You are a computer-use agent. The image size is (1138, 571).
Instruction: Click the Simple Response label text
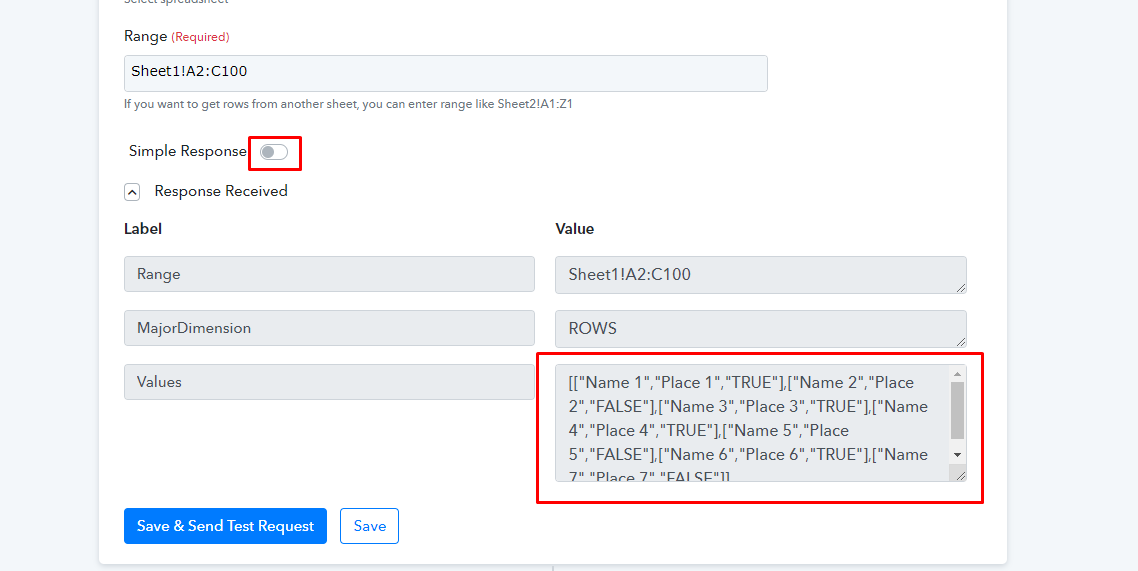tap(188, 152)
